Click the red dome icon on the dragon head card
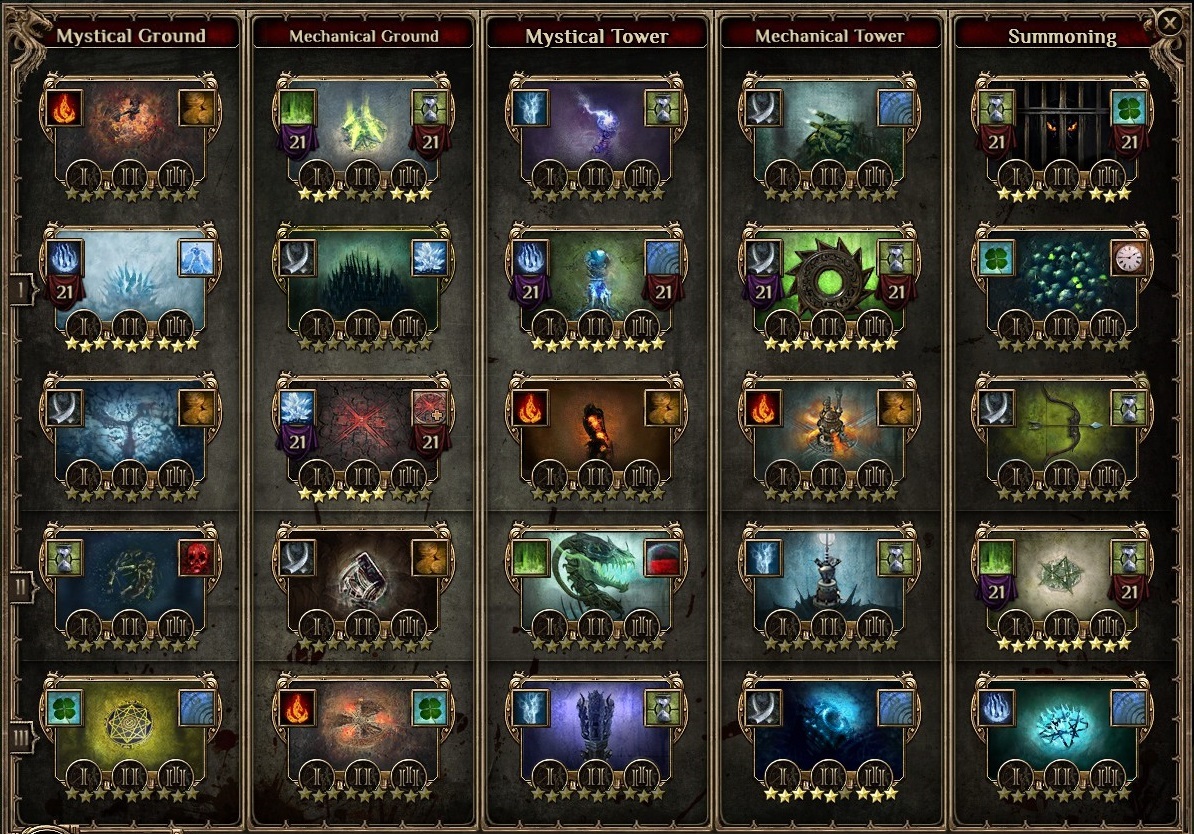 pos(663,558)
